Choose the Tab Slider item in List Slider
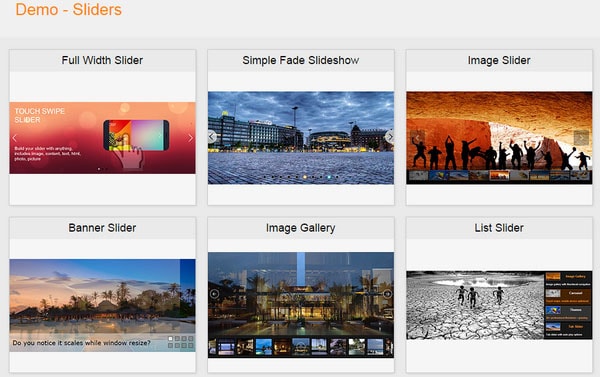600x377 pixels. pos(568,330)
